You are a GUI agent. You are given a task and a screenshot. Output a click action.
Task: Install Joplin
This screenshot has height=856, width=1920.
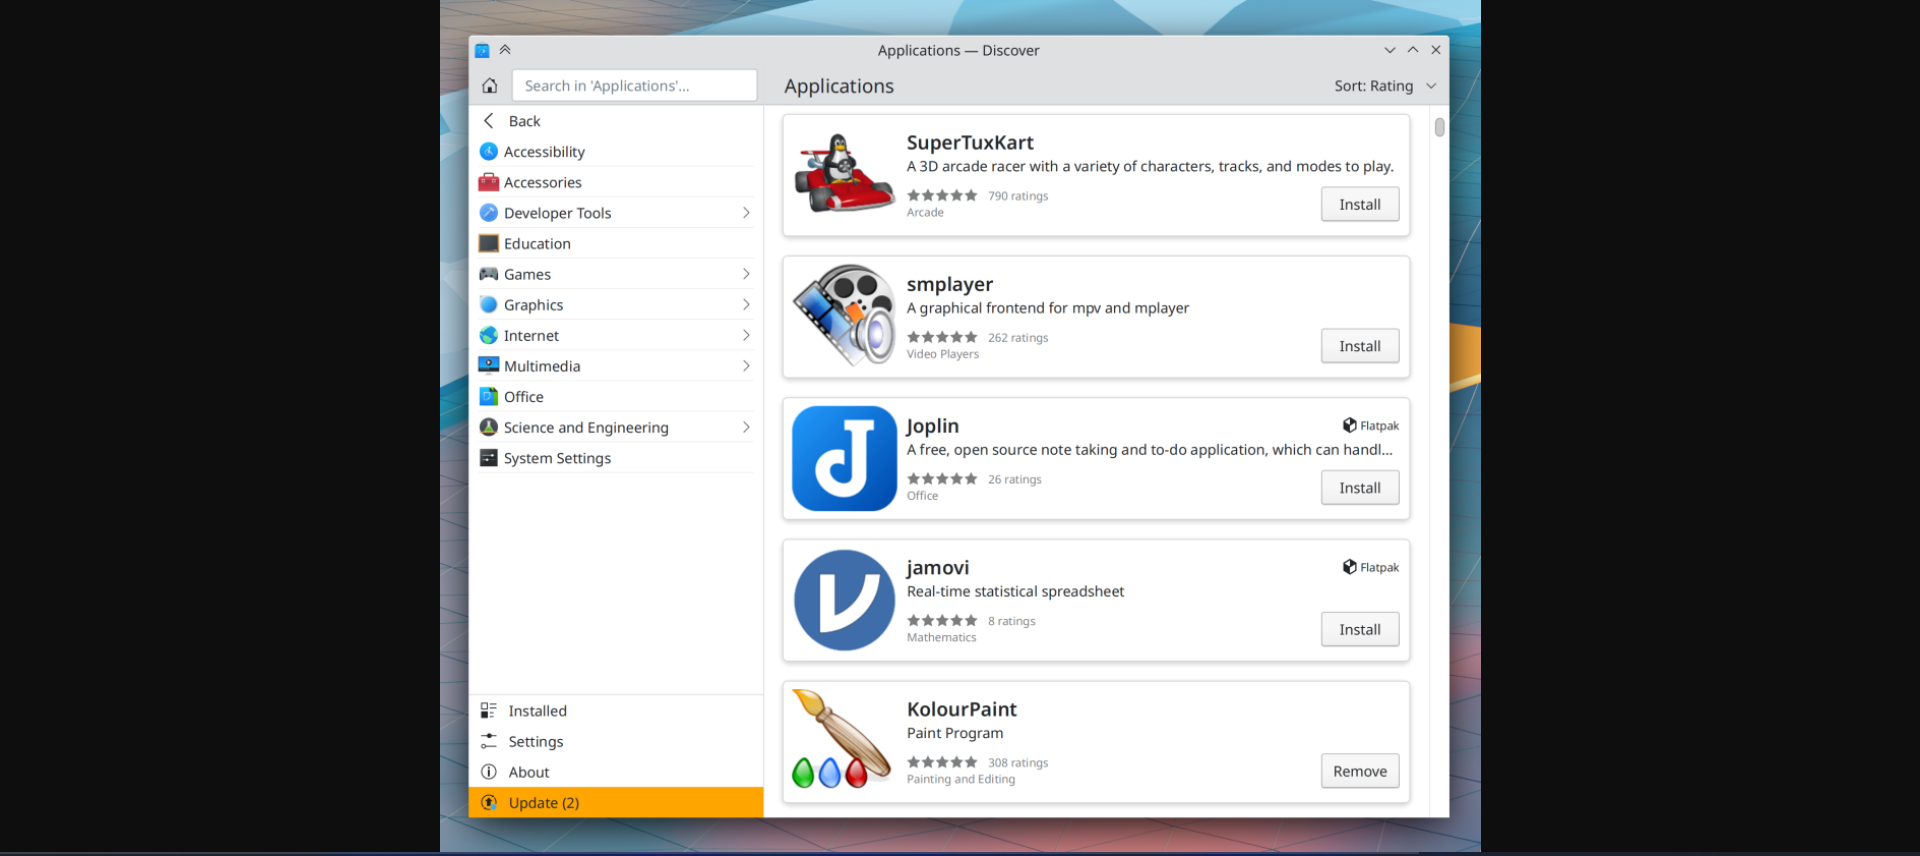point(1360,488)
